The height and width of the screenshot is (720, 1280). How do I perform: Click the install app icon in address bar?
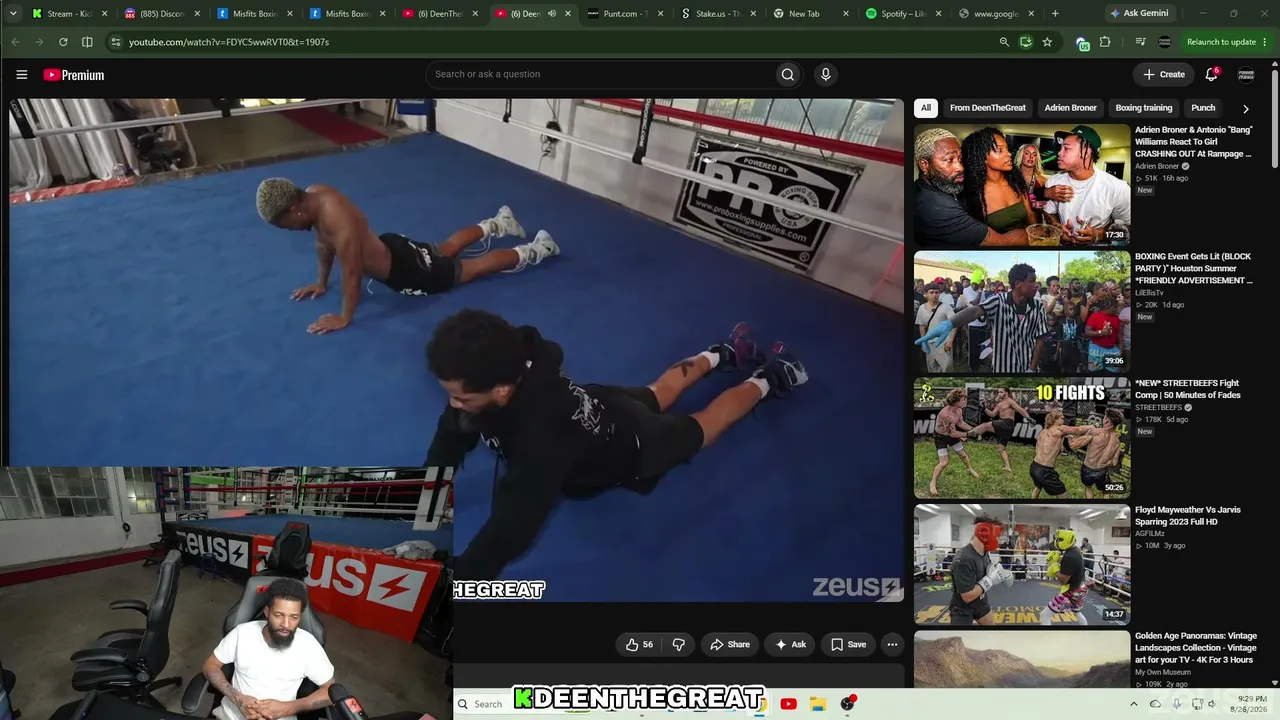(x=1026, y=42)
